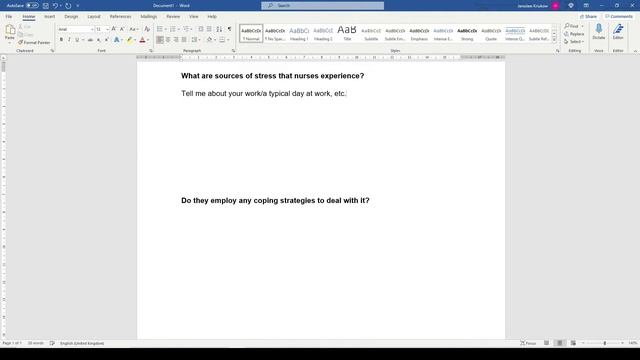Viewport: 640px width, 360px height.
Task: Click the Format Painter button
Action: pyautogui.click(x=34, y=42)
